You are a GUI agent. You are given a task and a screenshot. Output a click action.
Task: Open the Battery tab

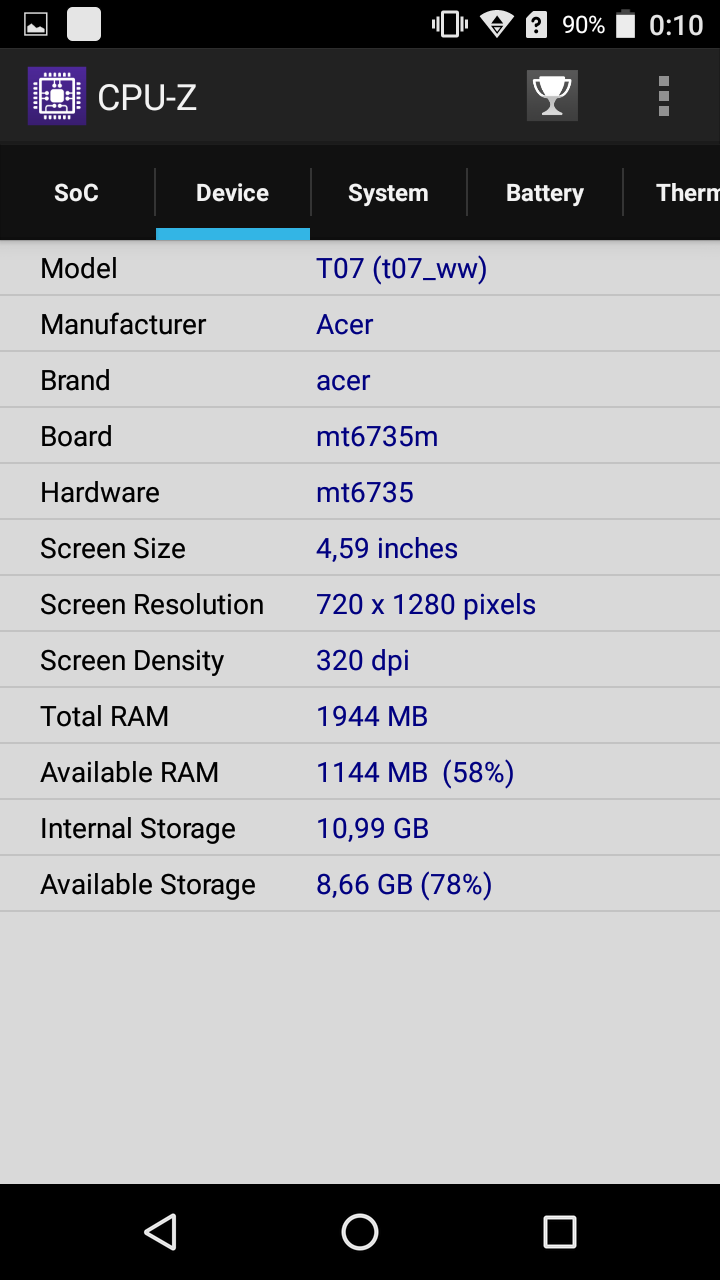coord(544,193)
